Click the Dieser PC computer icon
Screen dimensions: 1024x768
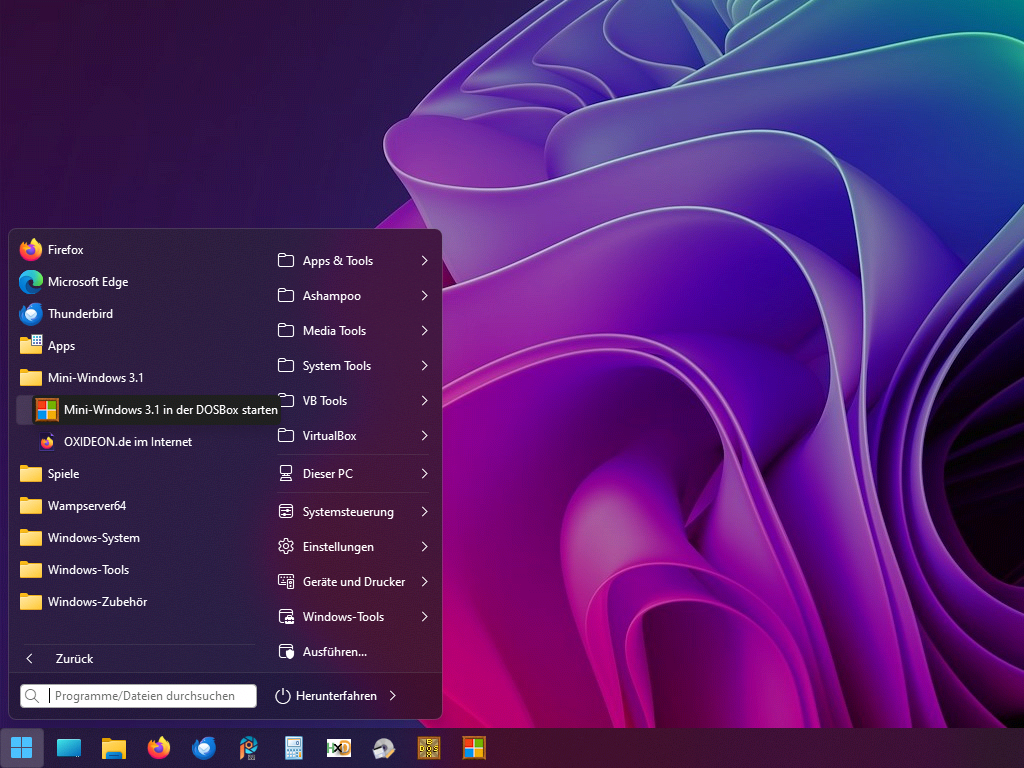click(286, 473)
